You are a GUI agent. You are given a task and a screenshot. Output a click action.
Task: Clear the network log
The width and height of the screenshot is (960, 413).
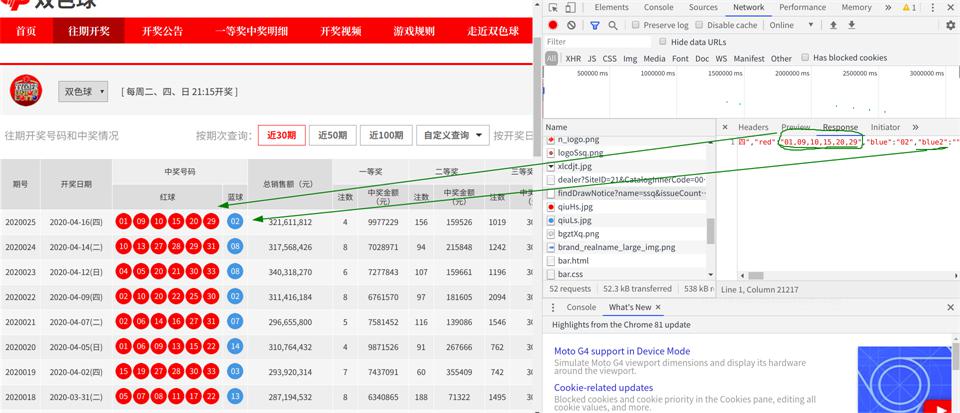(571, 25)
